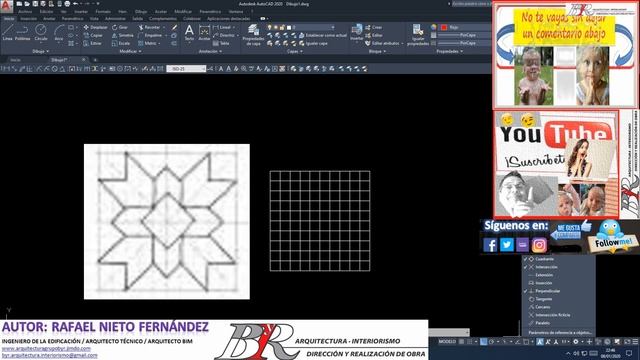Enable the Inserción object snap
The height and width of the screenshot is (360, 640).
558,283
